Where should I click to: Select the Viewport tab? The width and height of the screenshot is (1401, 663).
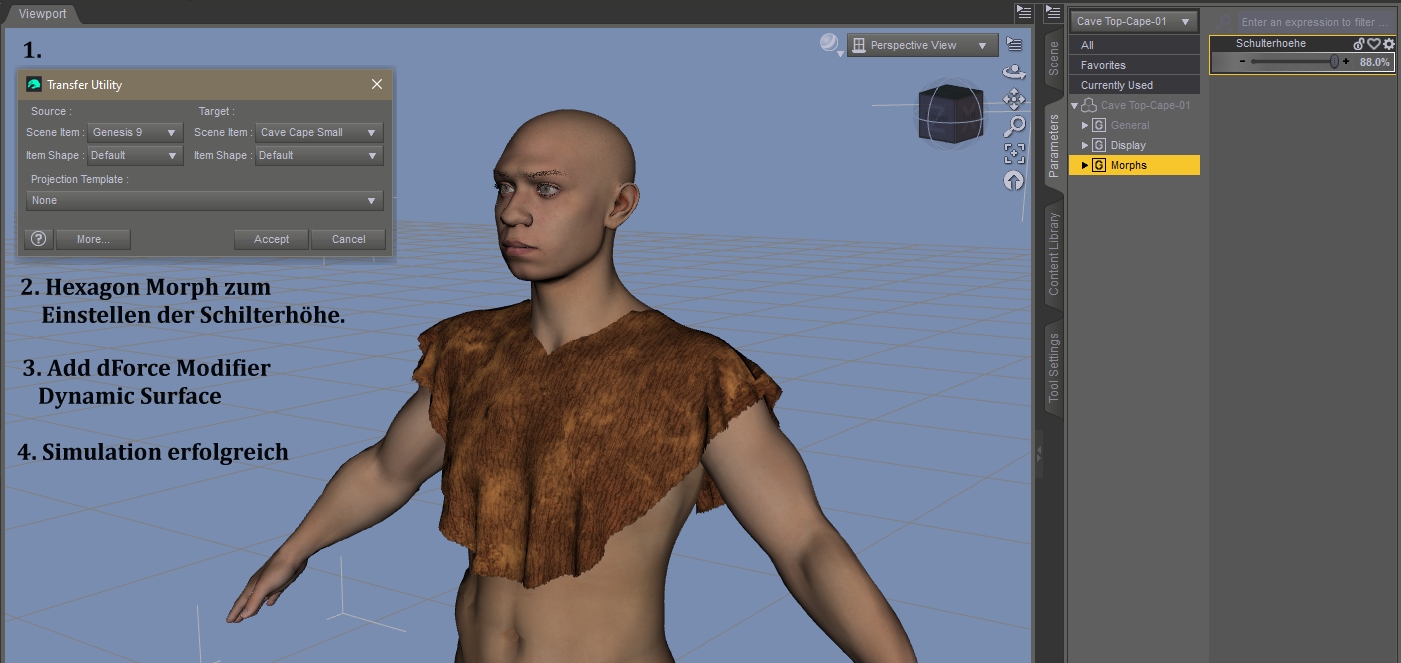pyautogui.click(x=41, y=13)
